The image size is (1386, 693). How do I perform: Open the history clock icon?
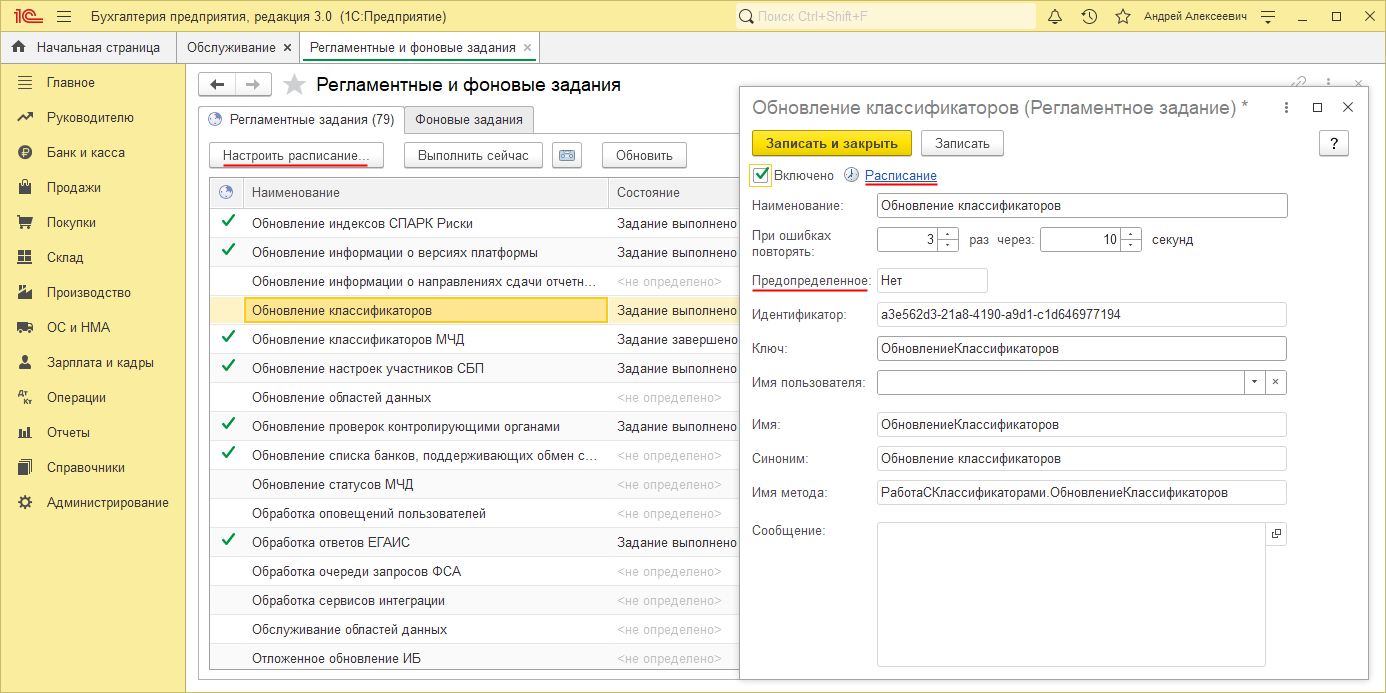pyautogui.click(x=1089, y=17)
